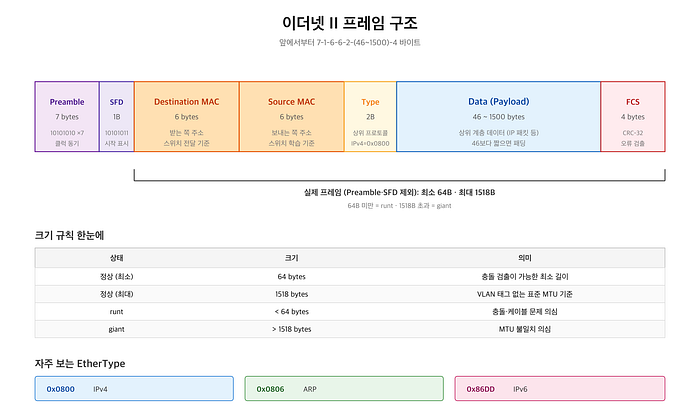
Task: Click the Destination MAC 6 bytes block
Action: [x=187, y=116]
